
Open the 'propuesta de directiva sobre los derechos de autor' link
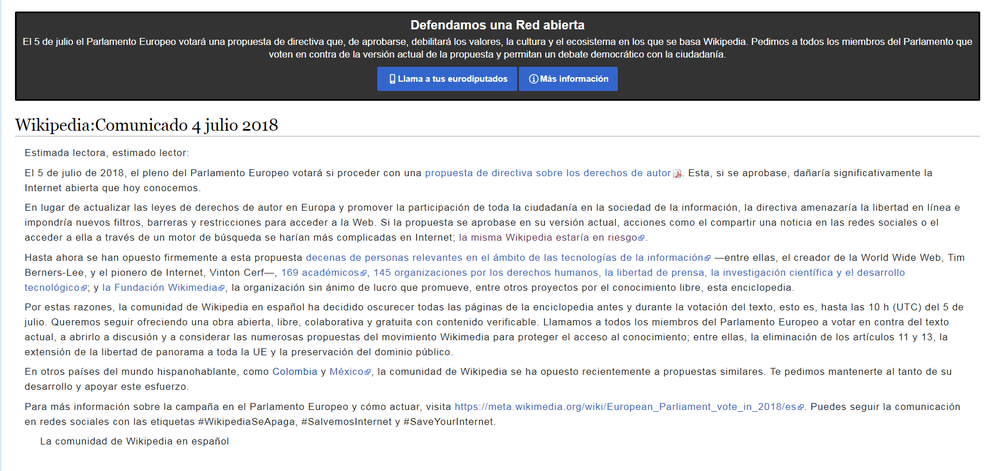pyautogui.click(x=547, y=172)
